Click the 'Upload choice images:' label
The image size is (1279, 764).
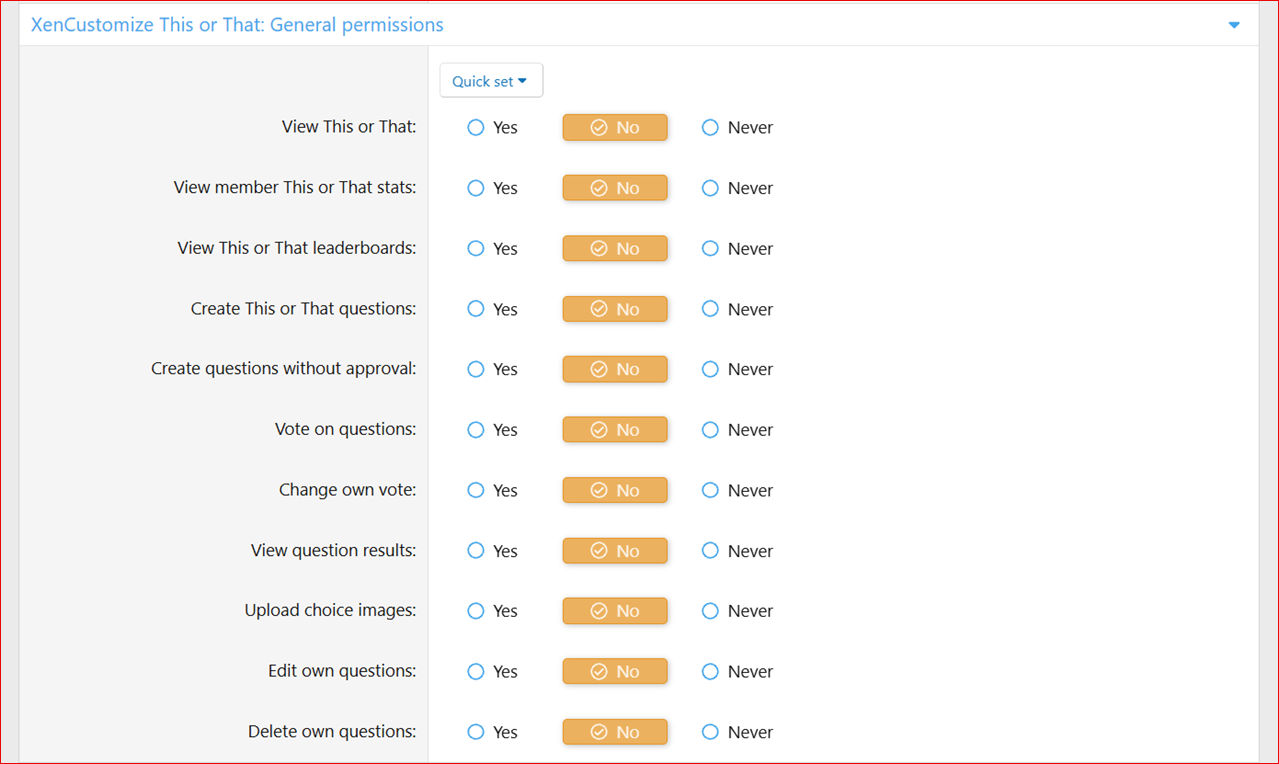pos(331,610)
